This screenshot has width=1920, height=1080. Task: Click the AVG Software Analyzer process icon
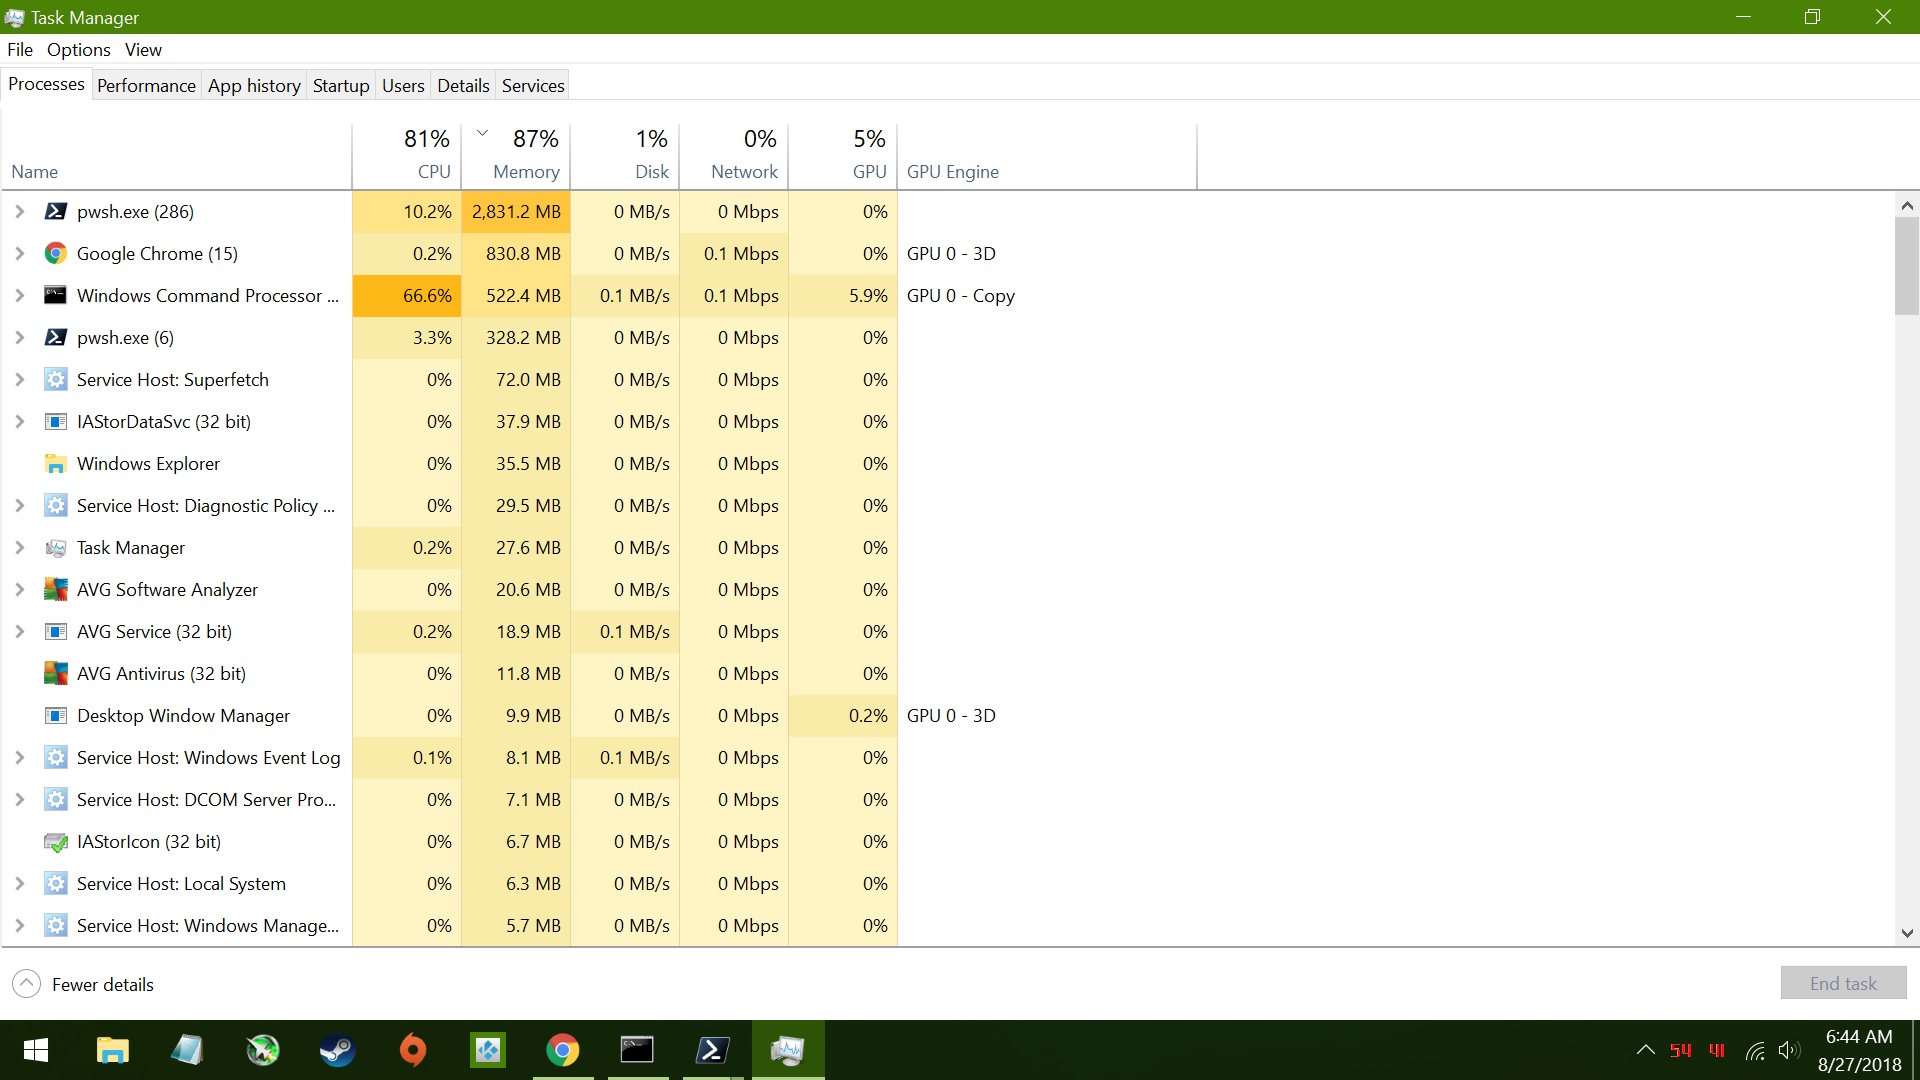pos(56,589)
